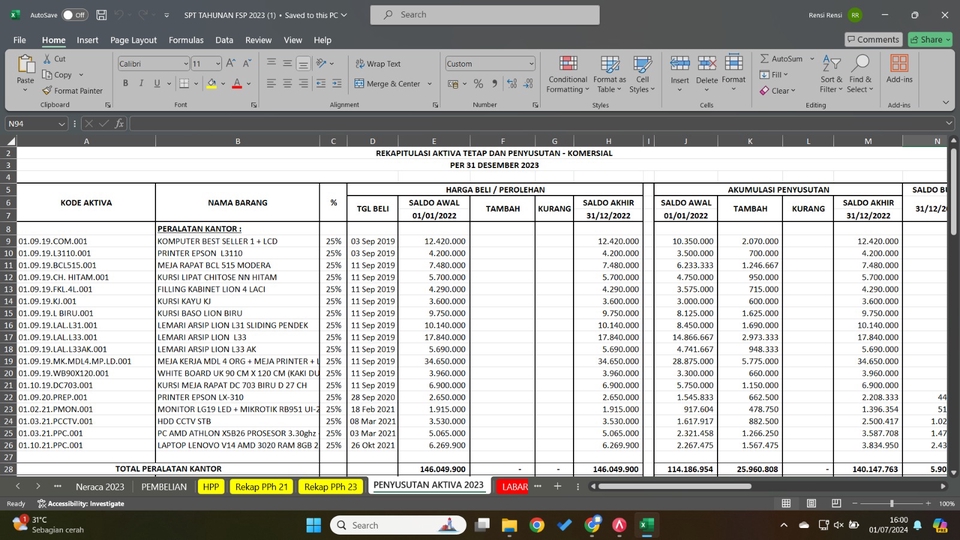Toggle Underline formatting
The image size is (960, 540).
pos(157,83)
